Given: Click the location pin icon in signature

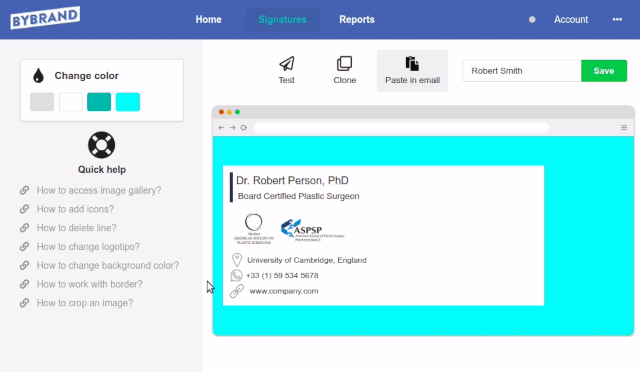Looking at the screenshot, I should click(237, 260).
